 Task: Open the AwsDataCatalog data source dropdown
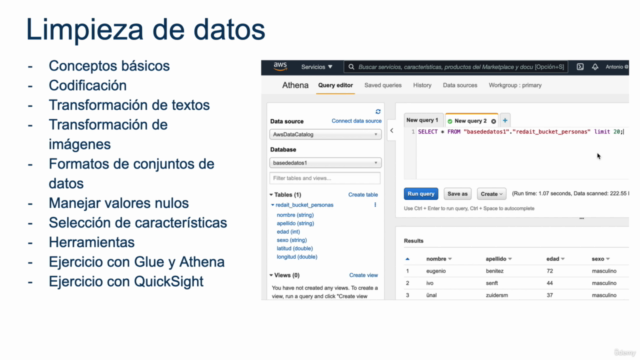(x=325, y=134)
